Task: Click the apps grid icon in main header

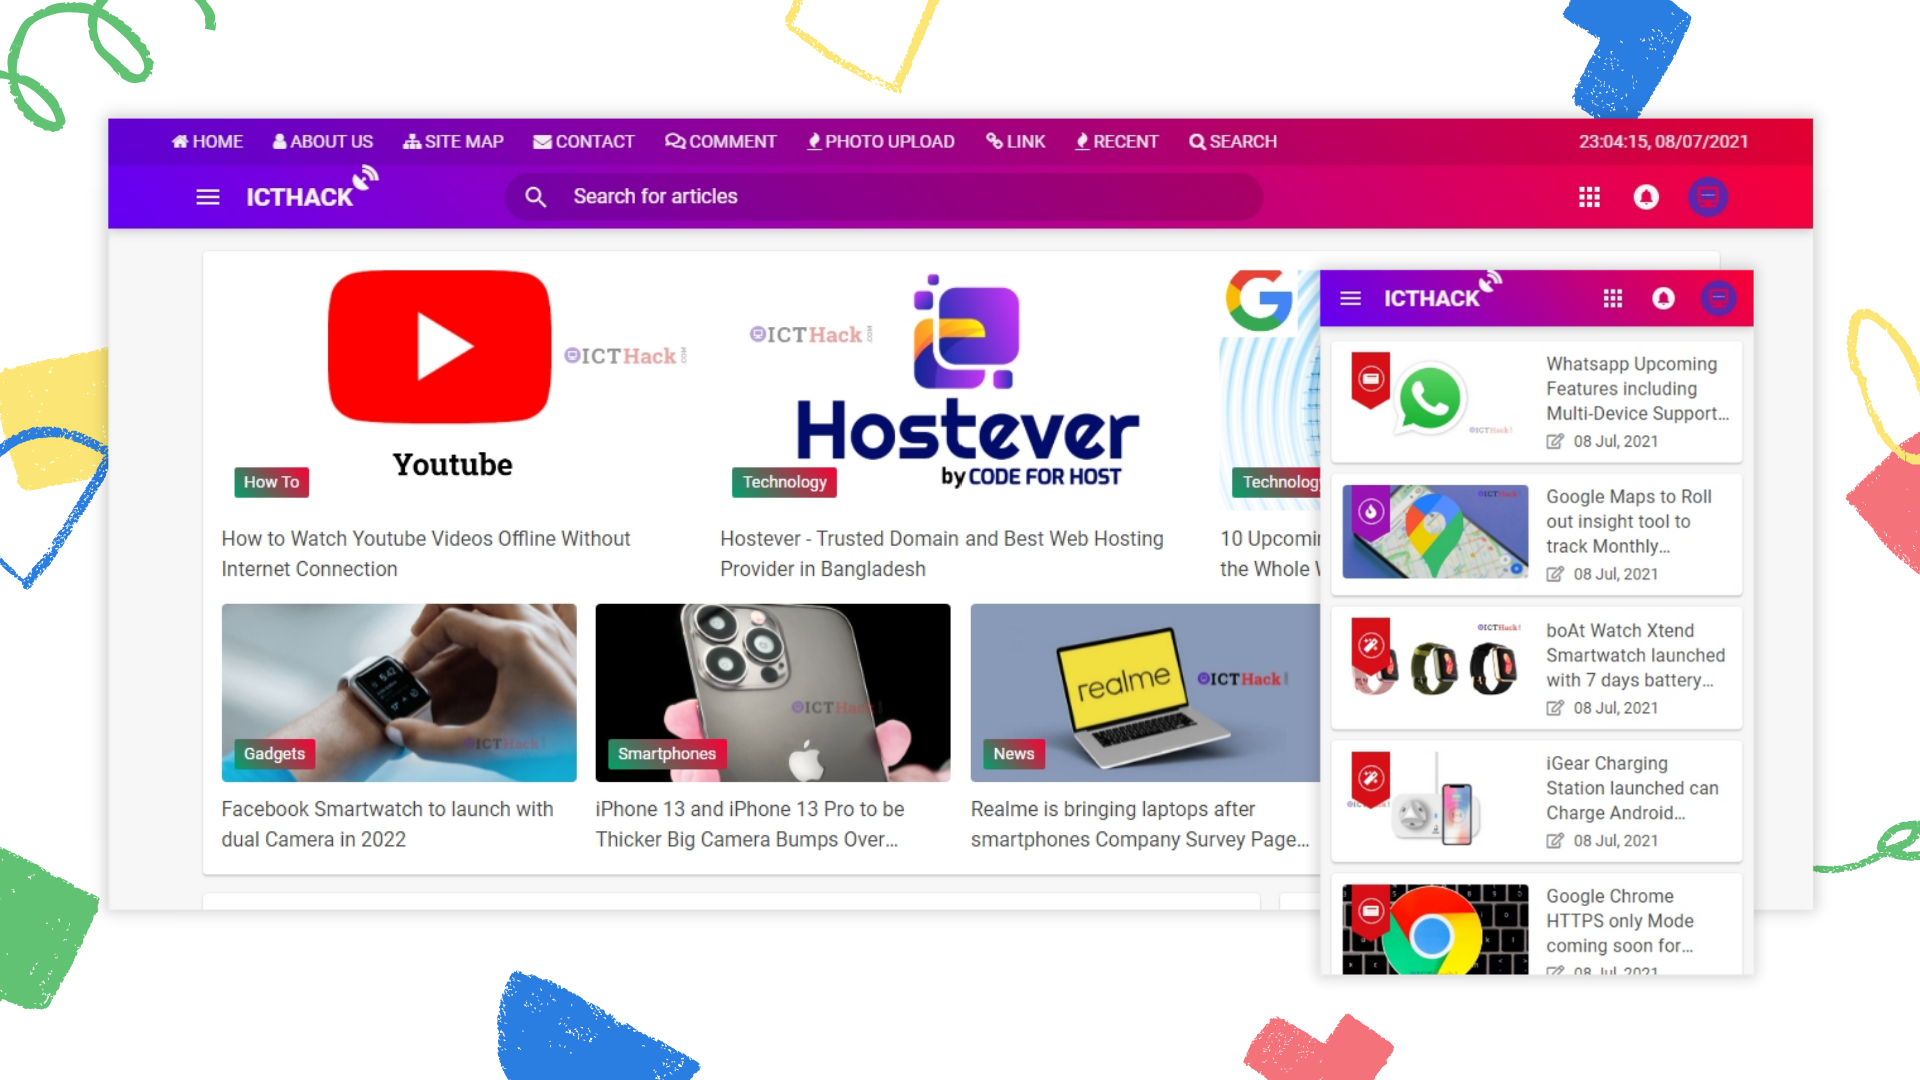Action: tap(1589, 197)
